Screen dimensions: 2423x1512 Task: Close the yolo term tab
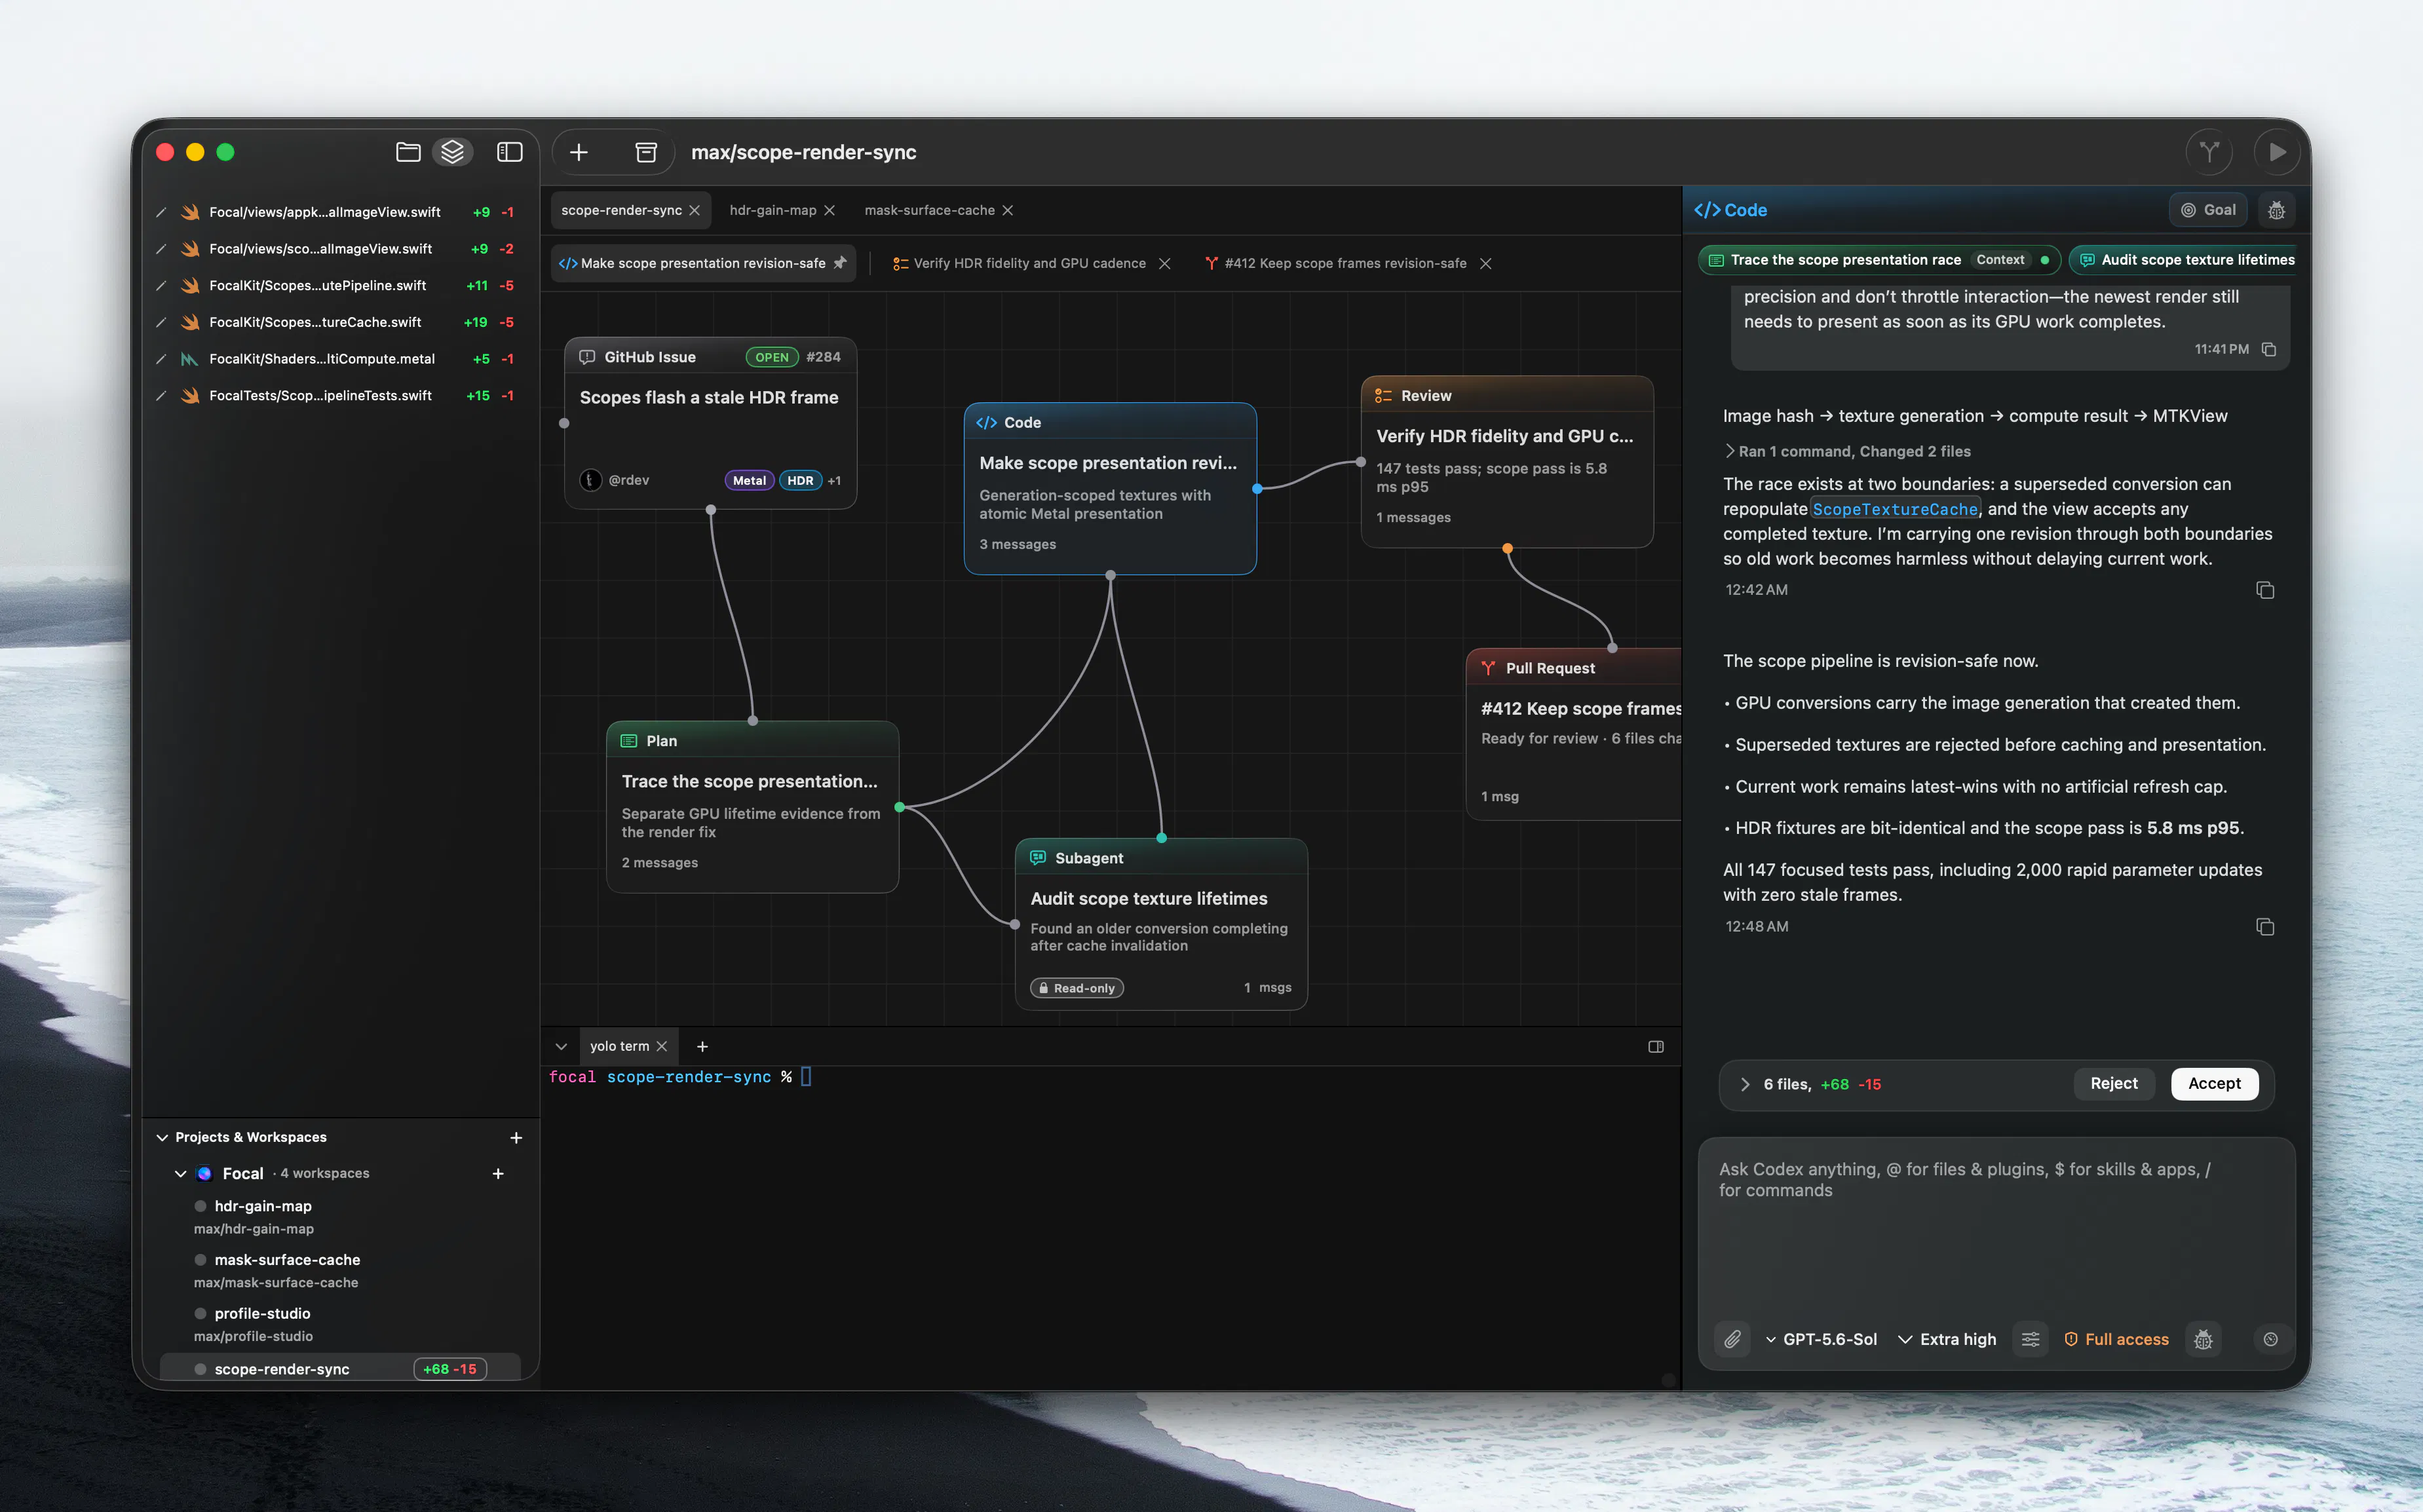click(661, 1046)
